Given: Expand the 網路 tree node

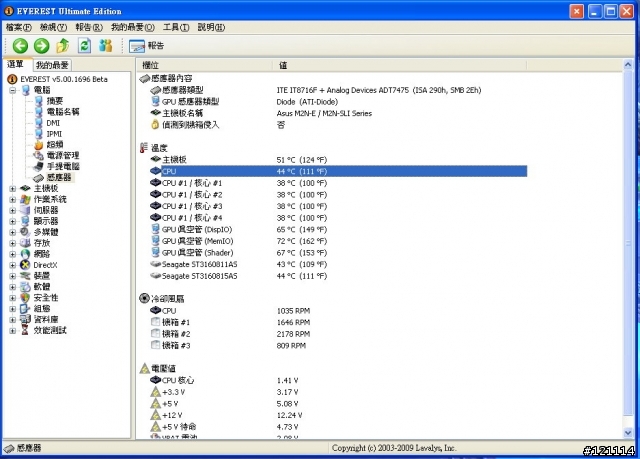Looking at the screenshot, I should click(13, 254).
